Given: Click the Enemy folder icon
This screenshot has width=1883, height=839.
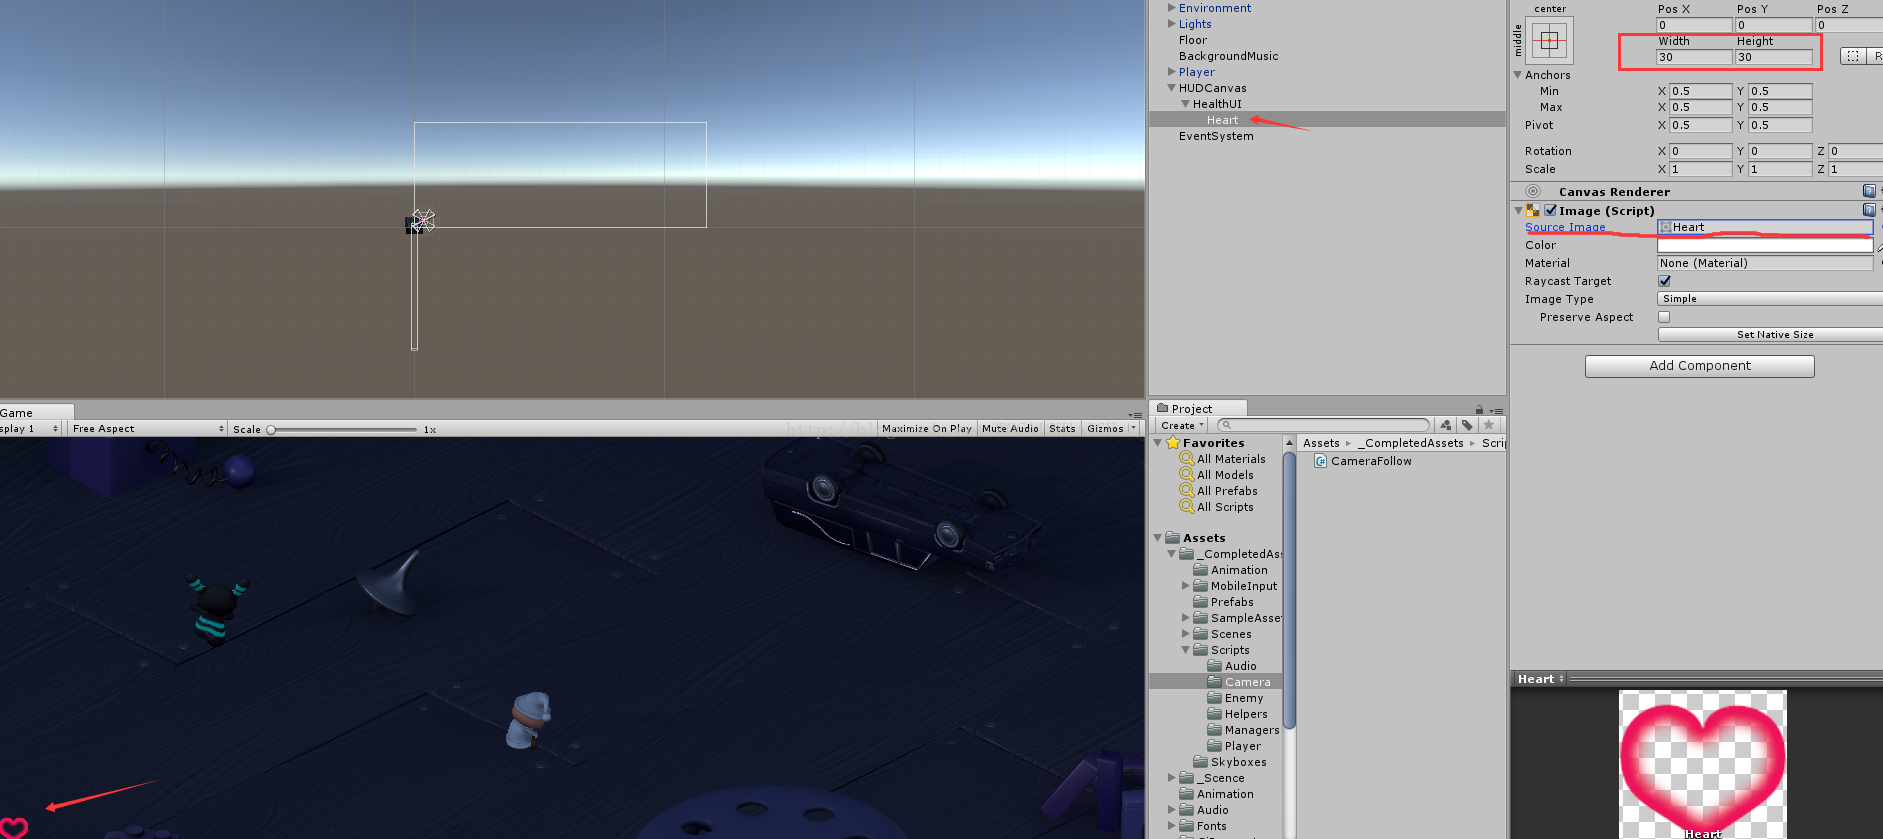Looking at the screenshot, I should [x=1215, y=698].
